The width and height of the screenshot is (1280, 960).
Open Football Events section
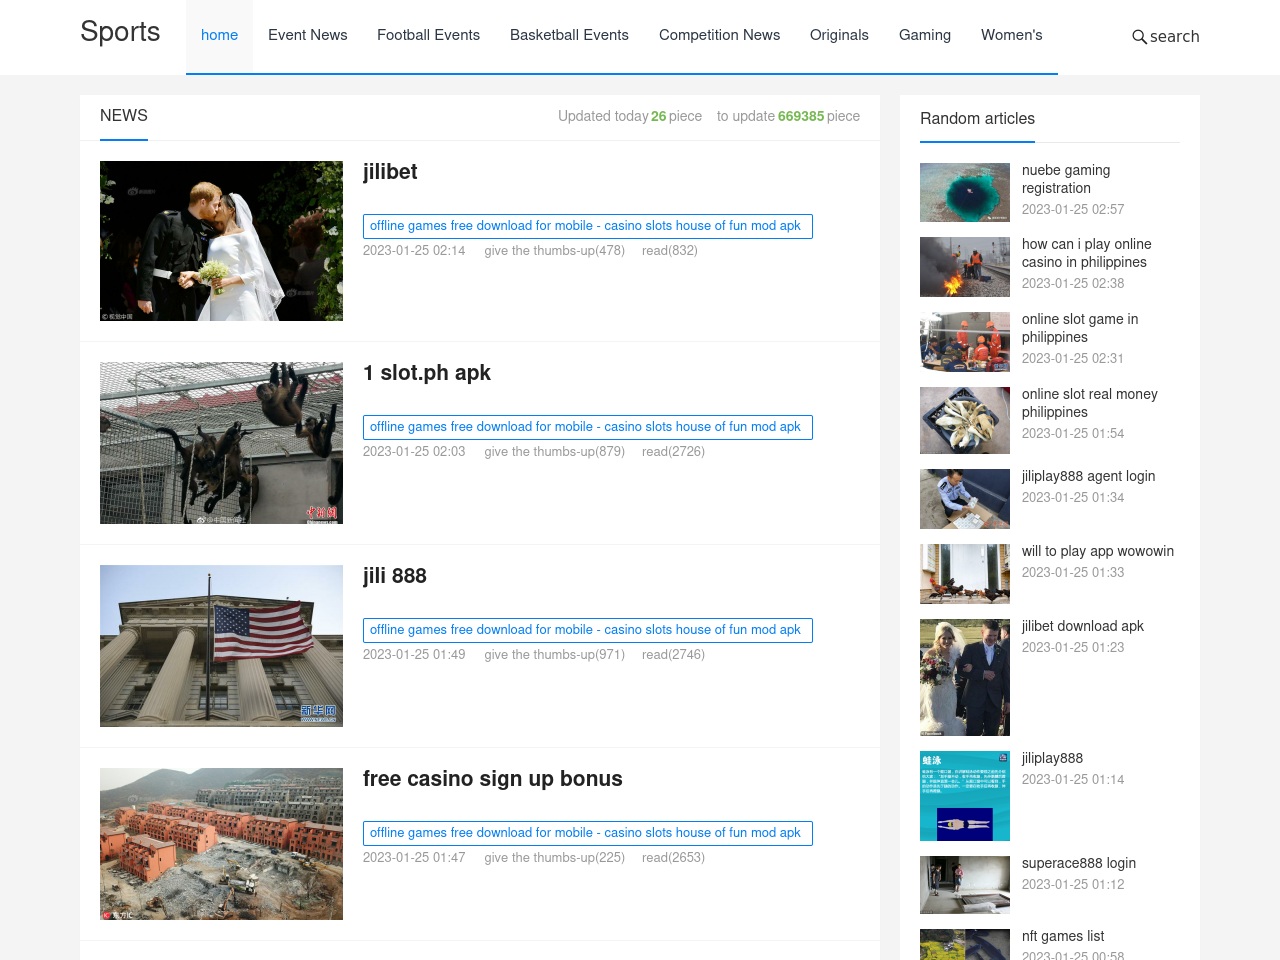[x=428, y=35]
